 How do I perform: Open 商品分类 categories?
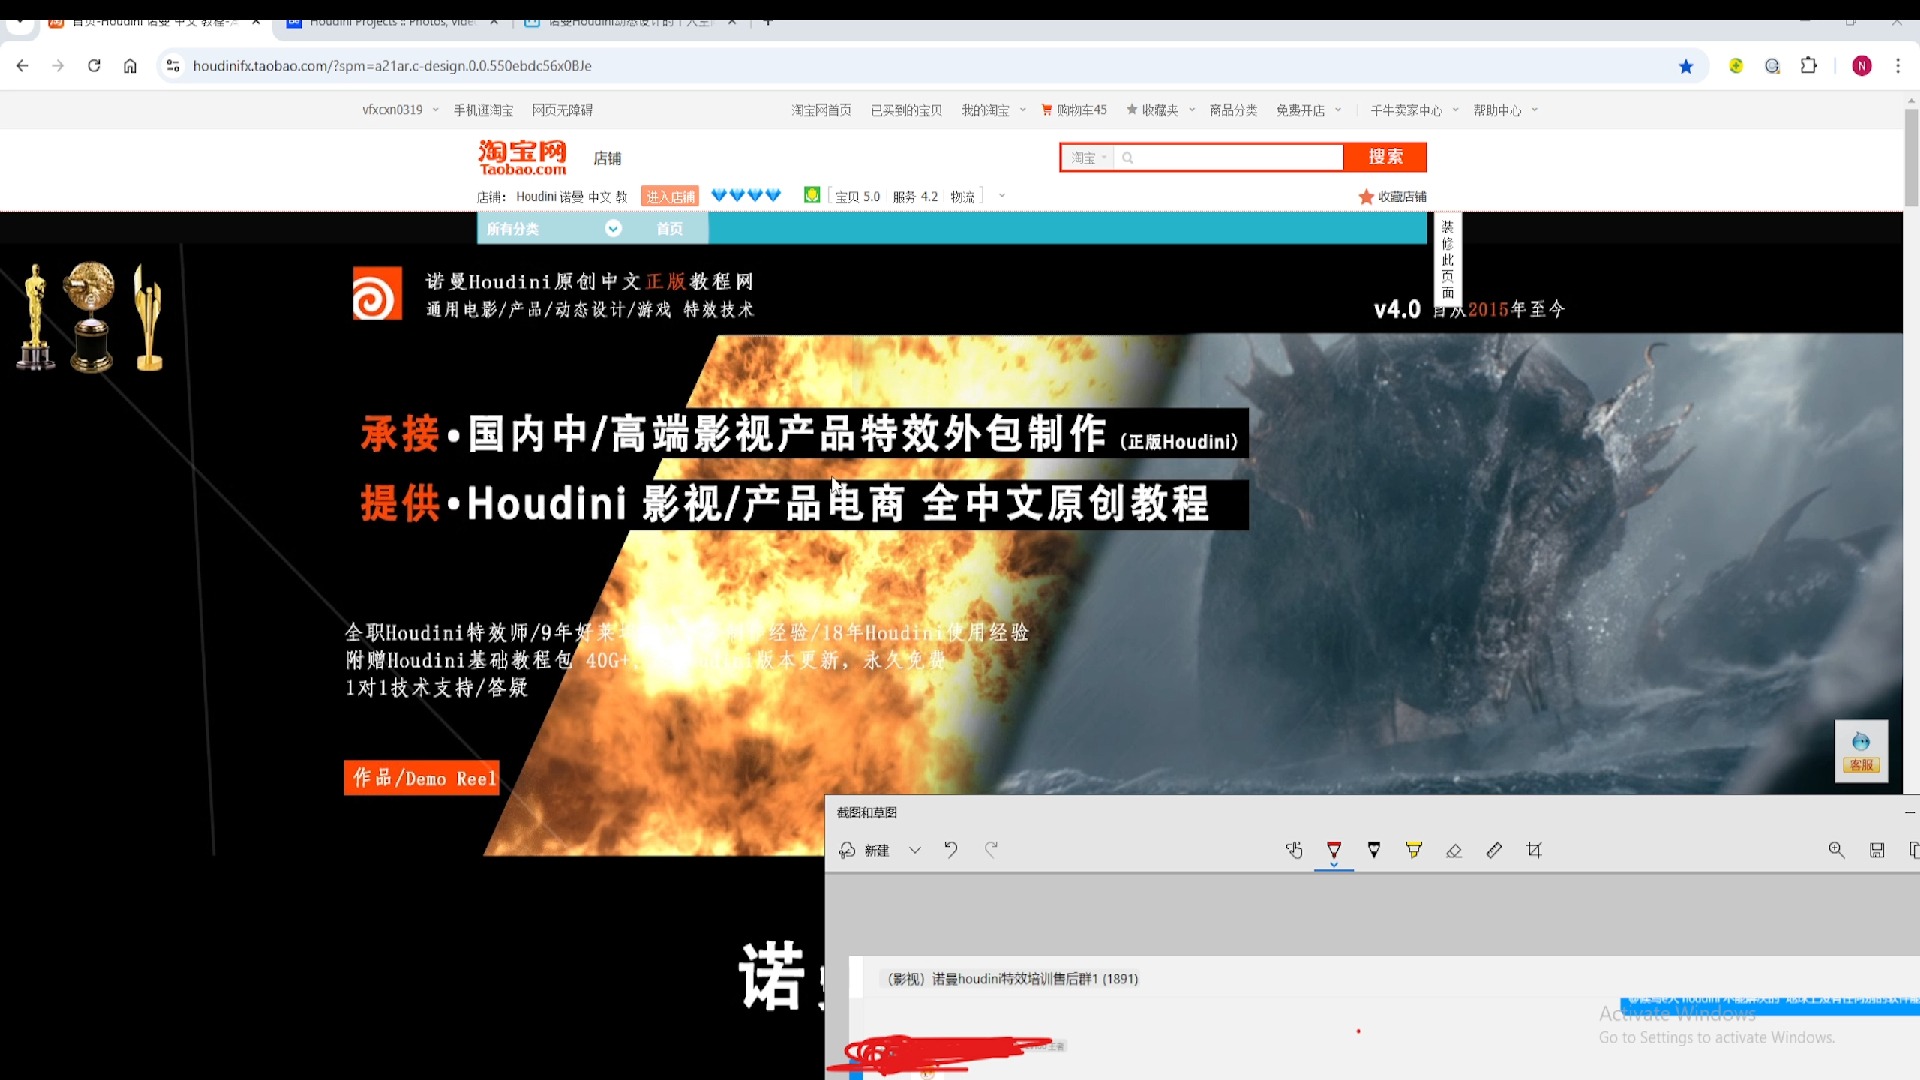[x=1233, y=110]
